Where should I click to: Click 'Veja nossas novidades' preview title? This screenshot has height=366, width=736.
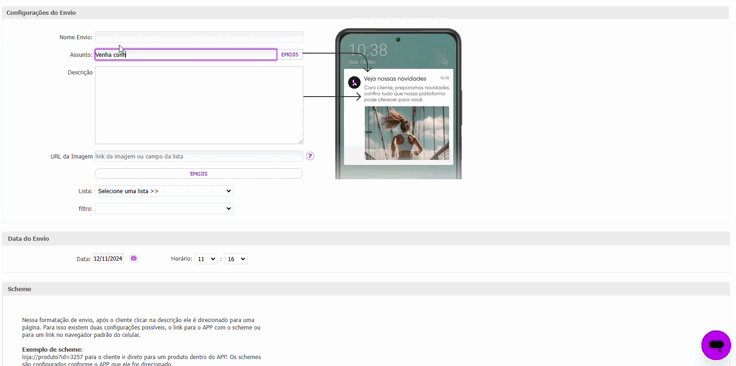click(x=395, y=79)
